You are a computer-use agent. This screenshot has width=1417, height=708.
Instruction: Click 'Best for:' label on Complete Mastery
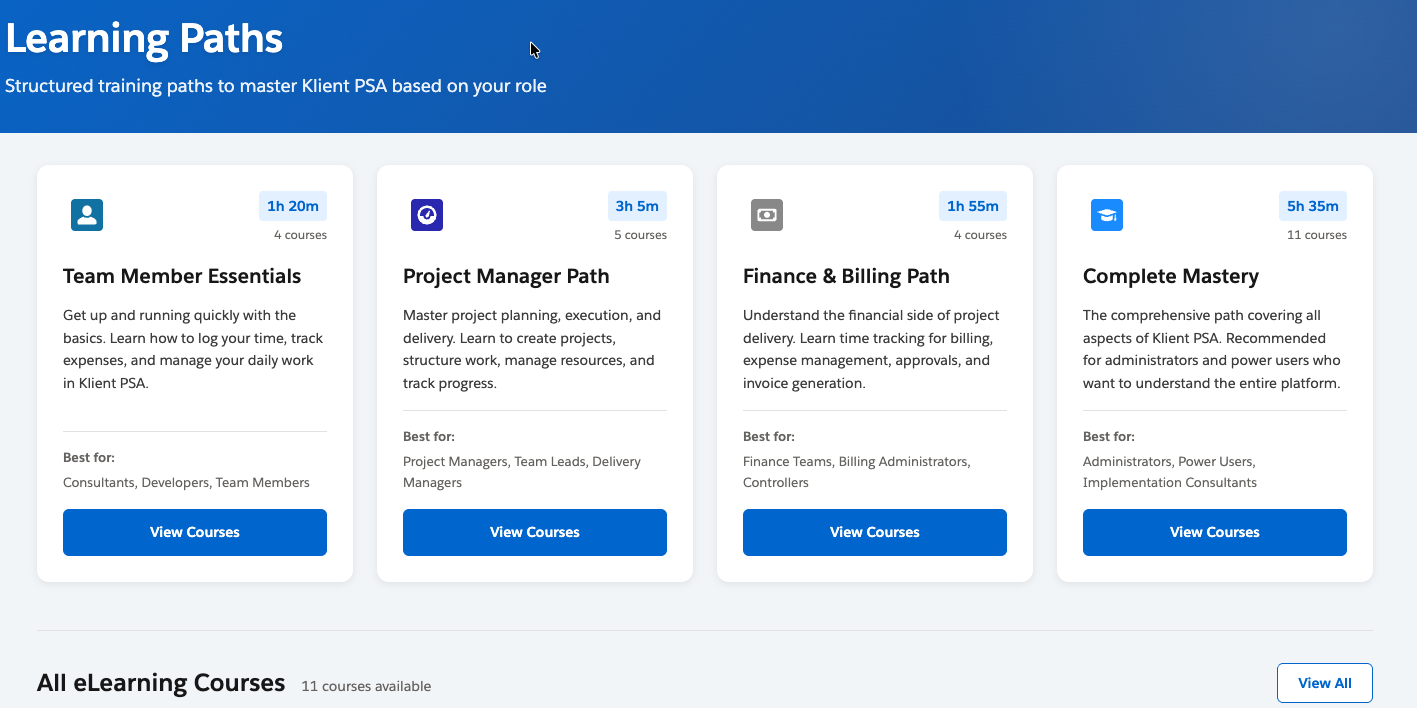tap(1109, 437)
